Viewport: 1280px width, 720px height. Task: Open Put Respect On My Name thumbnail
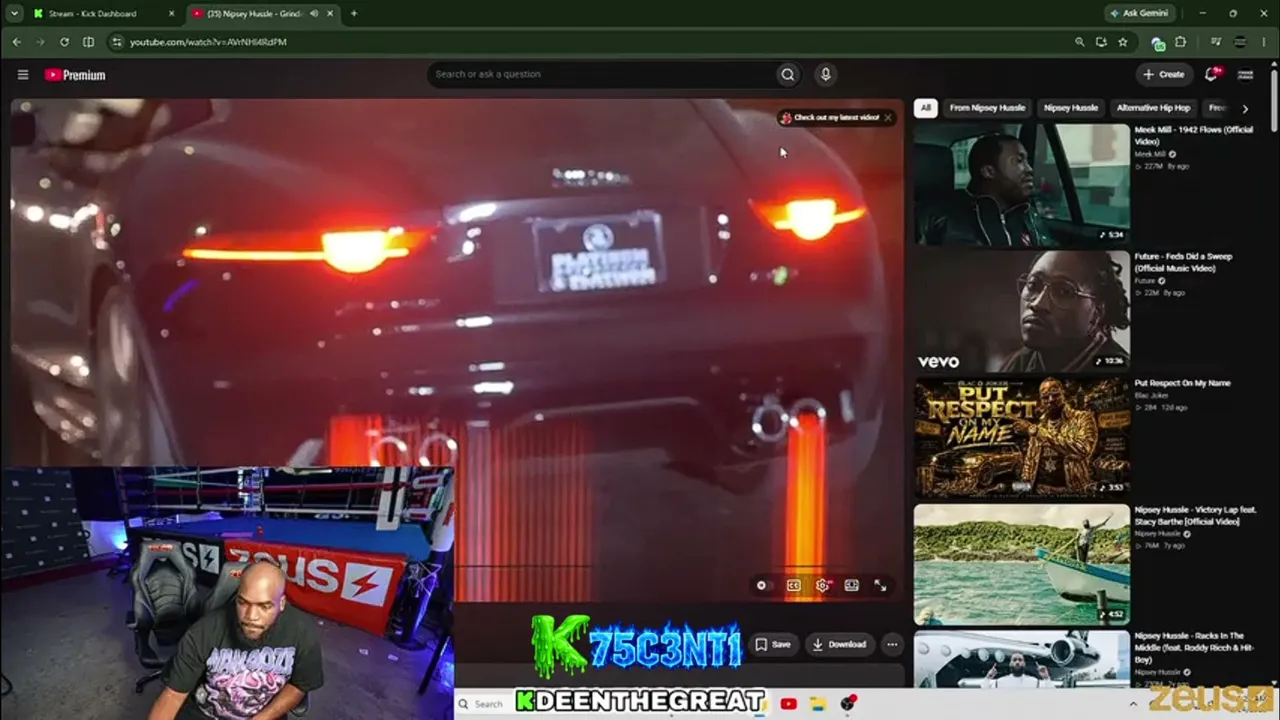click(1022, 438)
